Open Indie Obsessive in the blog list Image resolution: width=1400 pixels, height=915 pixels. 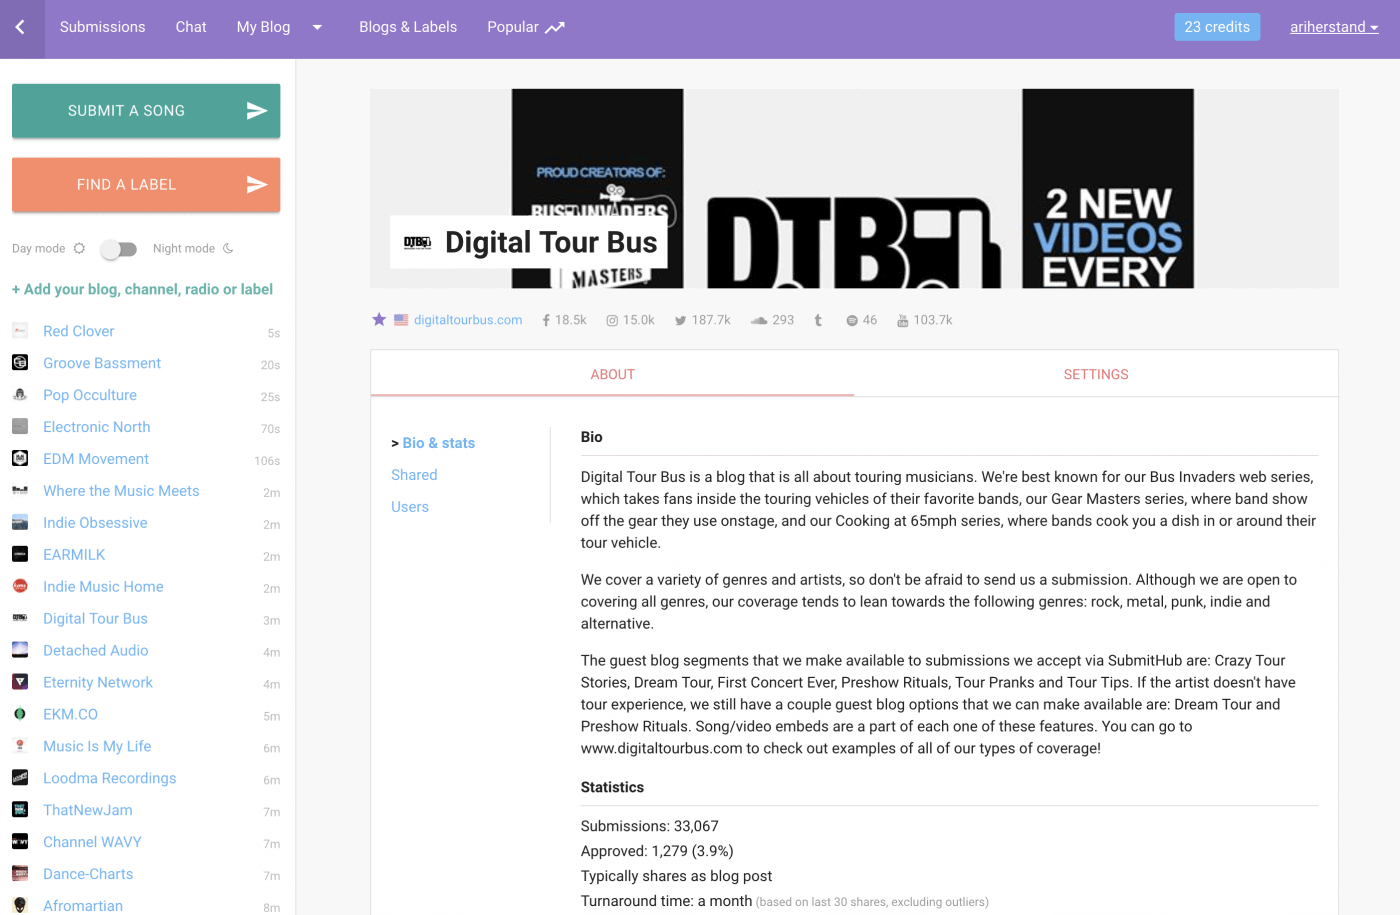[95, 523]
